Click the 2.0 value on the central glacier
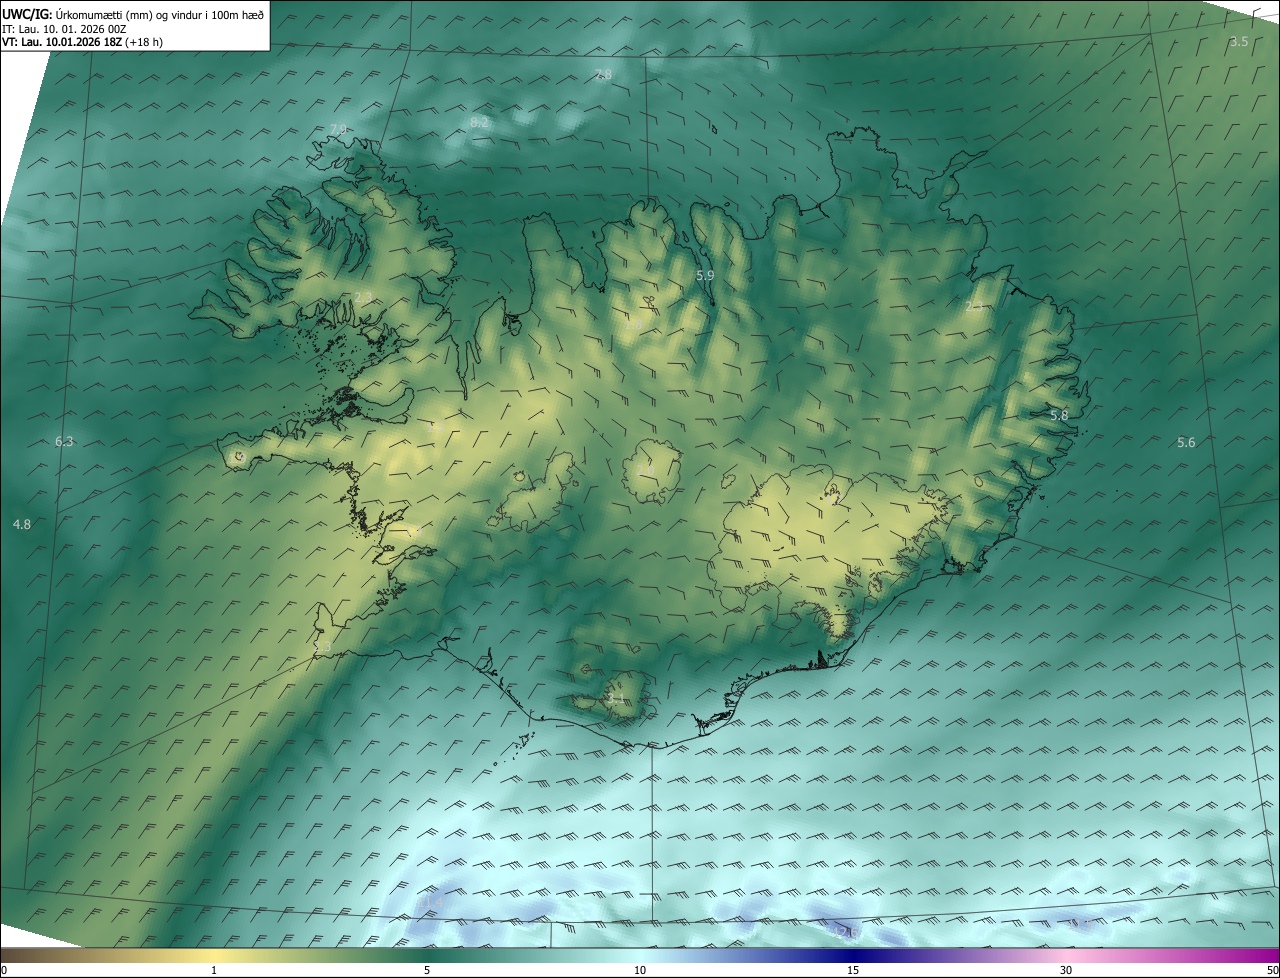This screenshot has height=978, width=1280. [645, 468]
